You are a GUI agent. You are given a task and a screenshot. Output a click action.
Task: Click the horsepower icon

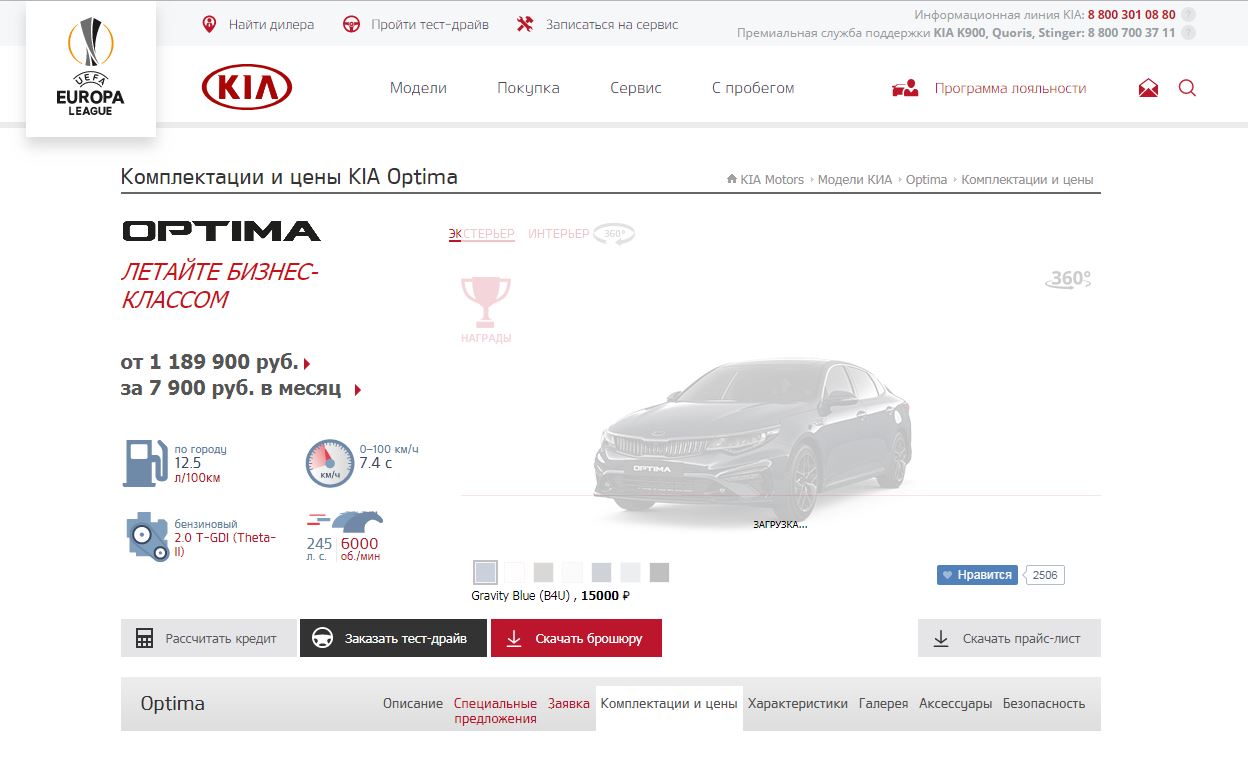[345, 523]
